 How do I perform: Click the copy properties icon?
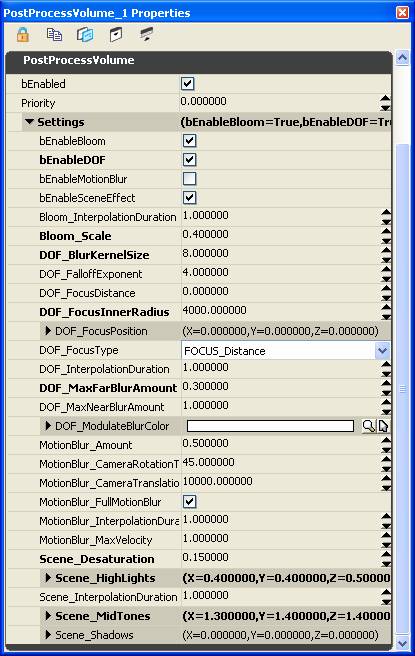[54, 34]
